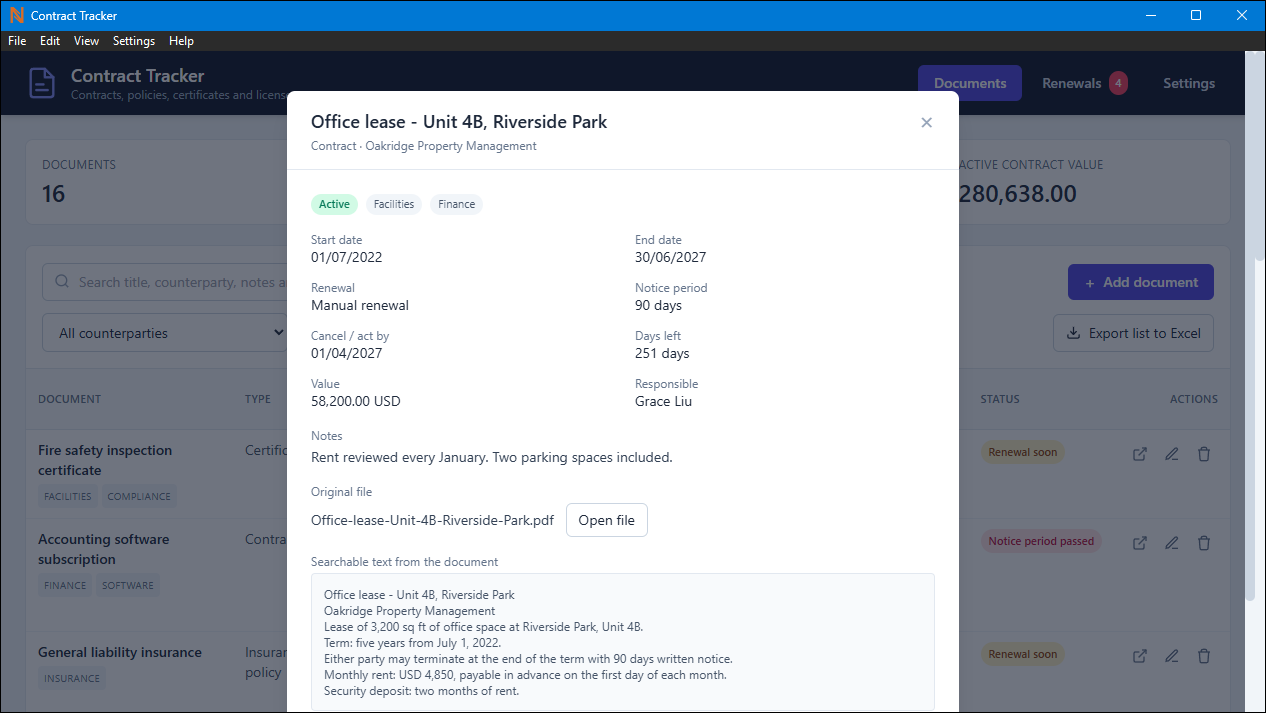Click the responsible person Grace Liu
This screenshot has width=1266, height=713.
click(x=663, y=401)
